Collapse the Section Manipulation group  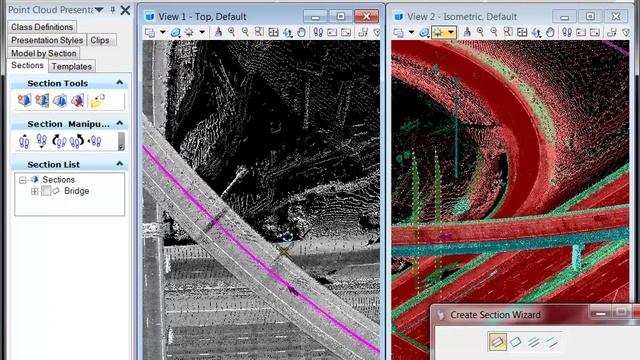(x=120, y=123)
